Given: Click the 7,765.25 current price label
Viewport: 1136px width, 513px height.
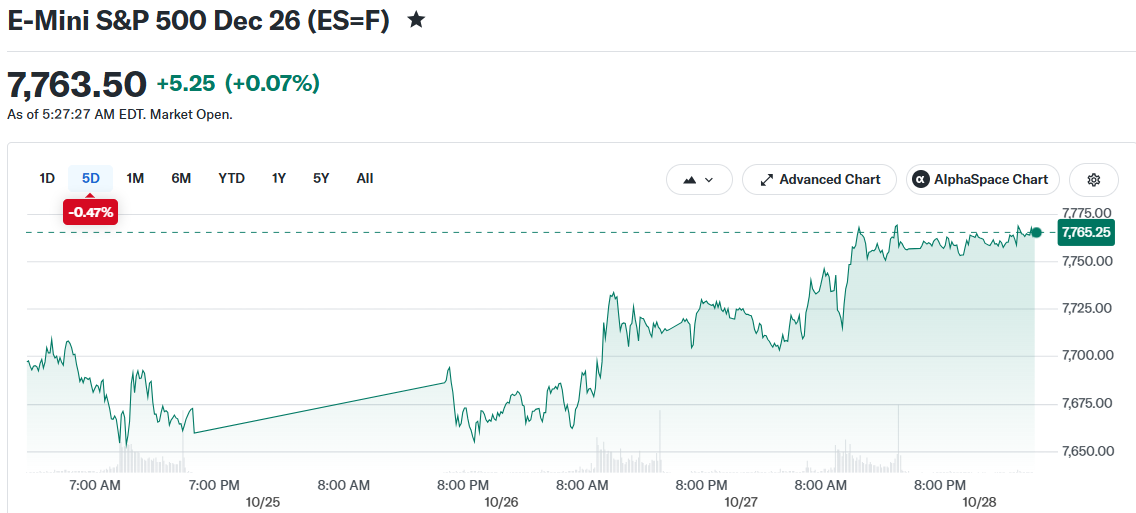Looking at the screenshot, I should 1086,233.
